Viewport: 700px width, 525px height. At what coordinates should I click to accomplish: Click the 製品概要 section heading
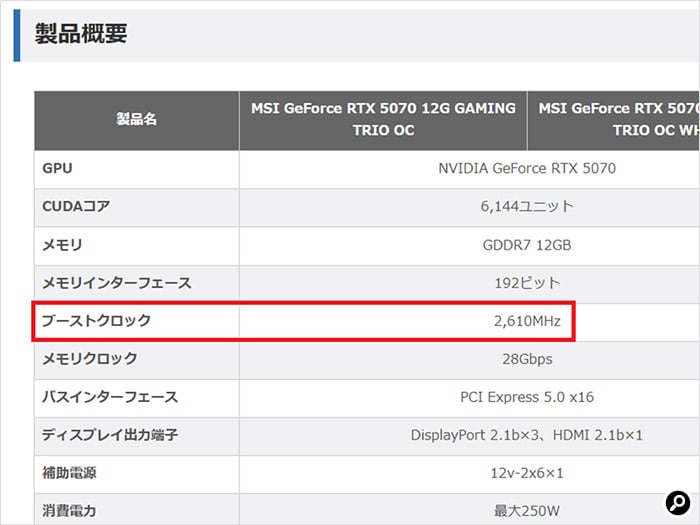[81, 34]
